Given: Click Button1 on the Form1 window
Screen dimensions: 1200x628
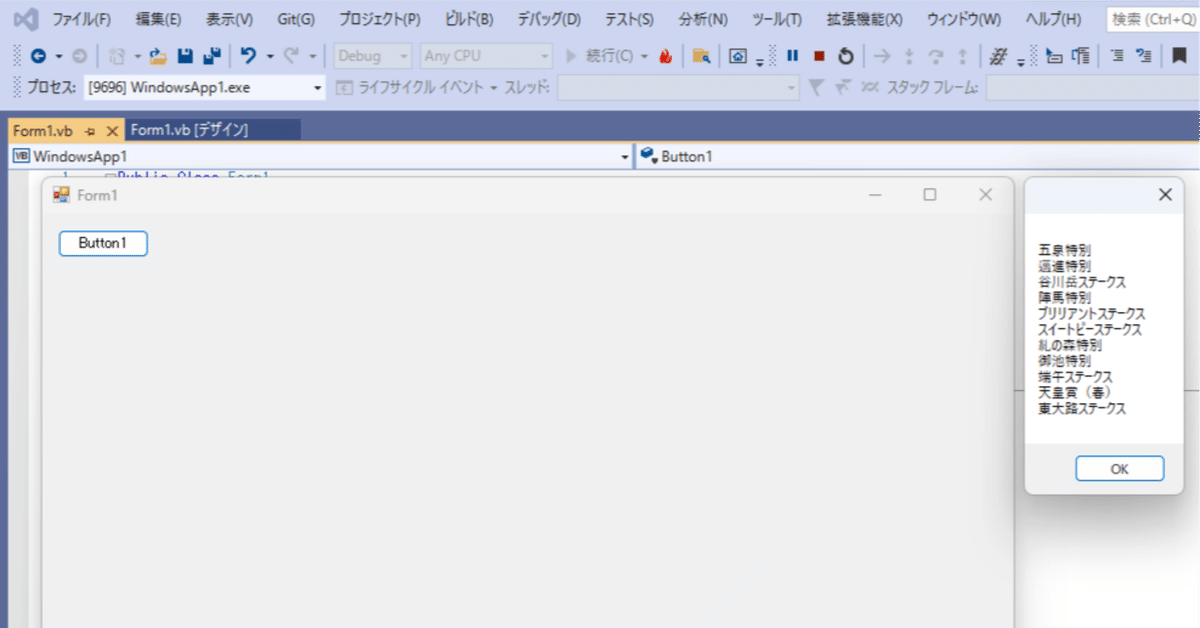Looking at the screenshot, I should point(103,243).
